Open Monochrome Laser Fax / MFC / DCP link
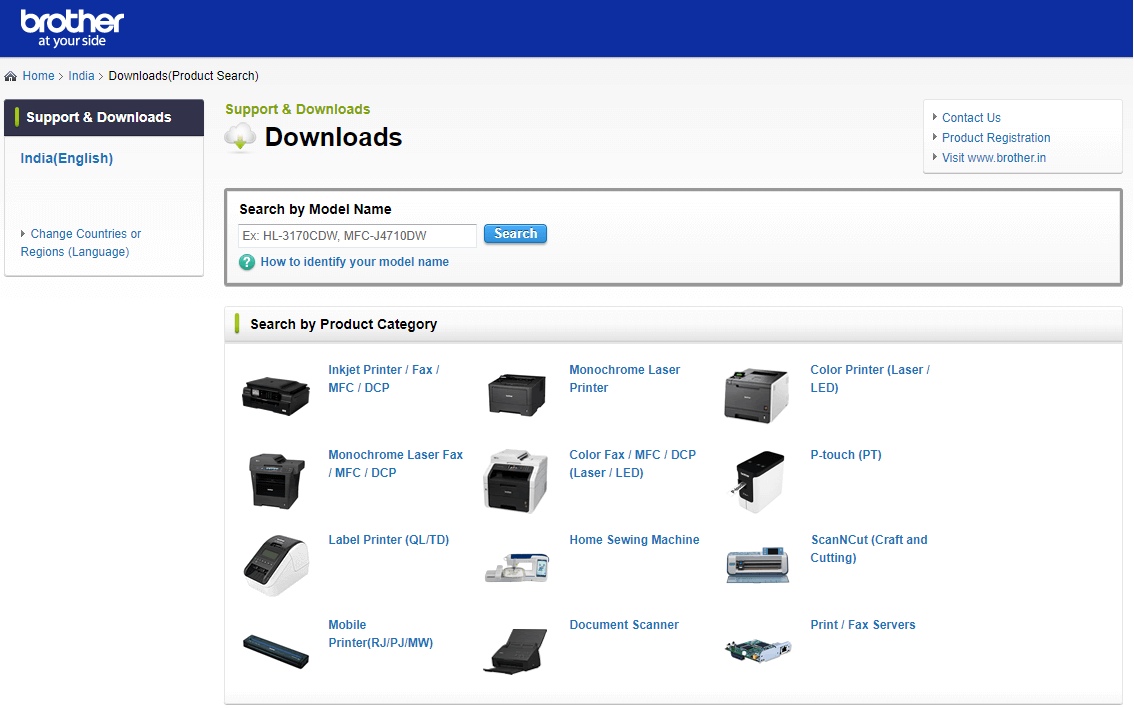 point(396,464)
